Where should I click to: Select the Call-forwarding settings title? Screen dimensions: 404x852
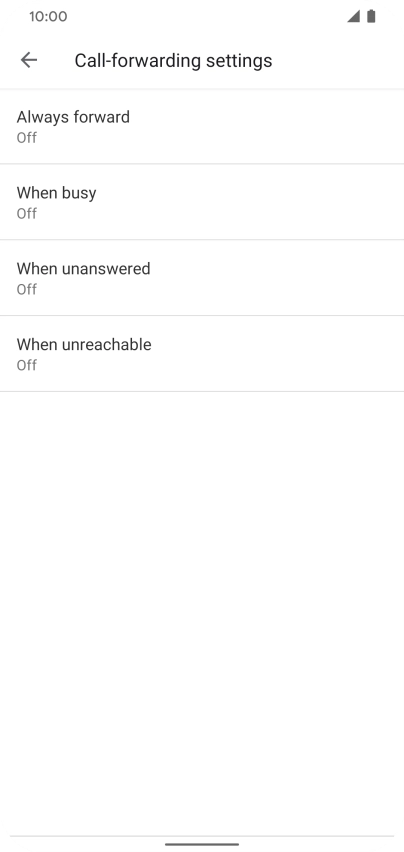tap(173, 60)
